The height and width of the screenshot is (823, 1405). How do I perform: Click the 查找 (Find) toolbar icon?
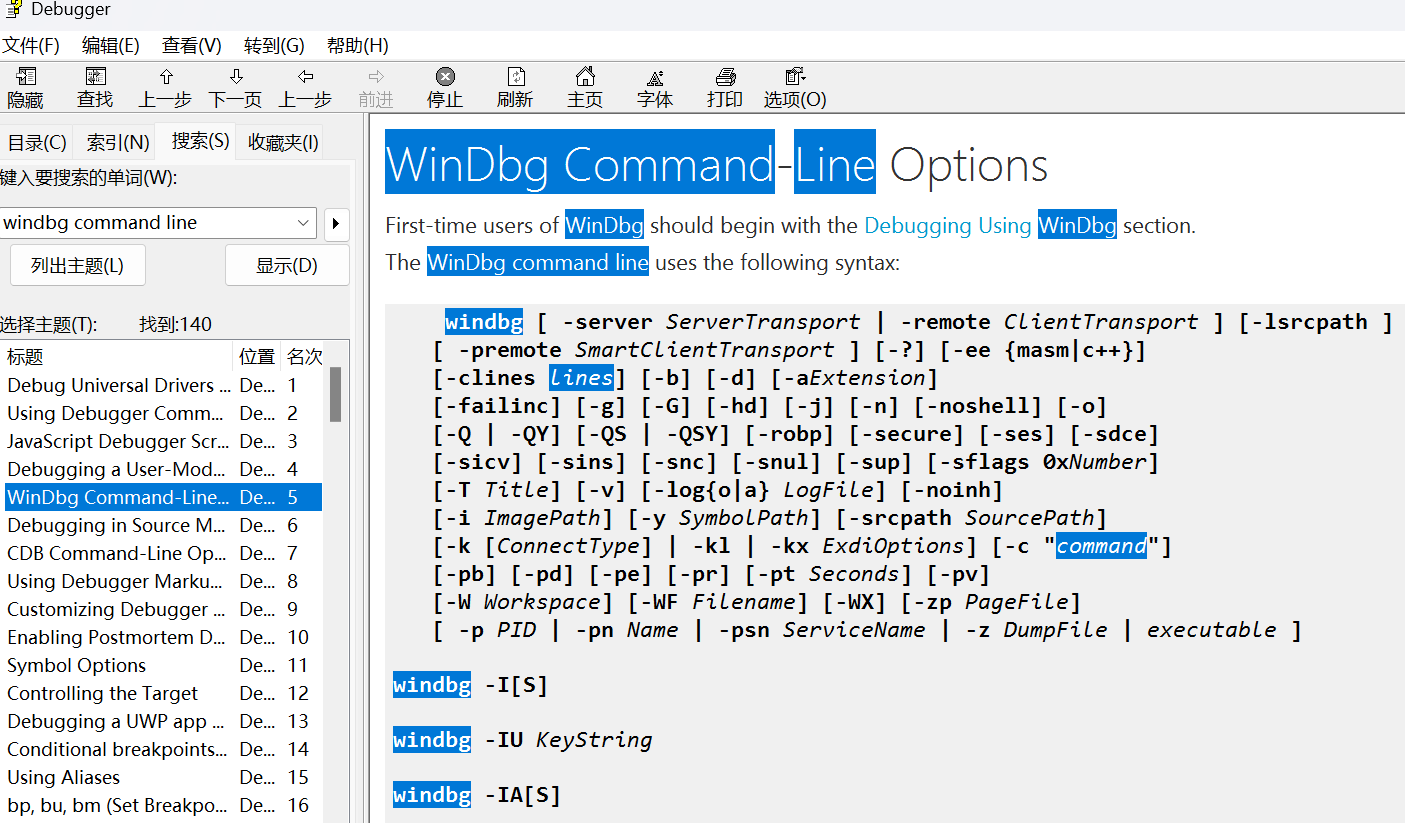click(95, 88)
